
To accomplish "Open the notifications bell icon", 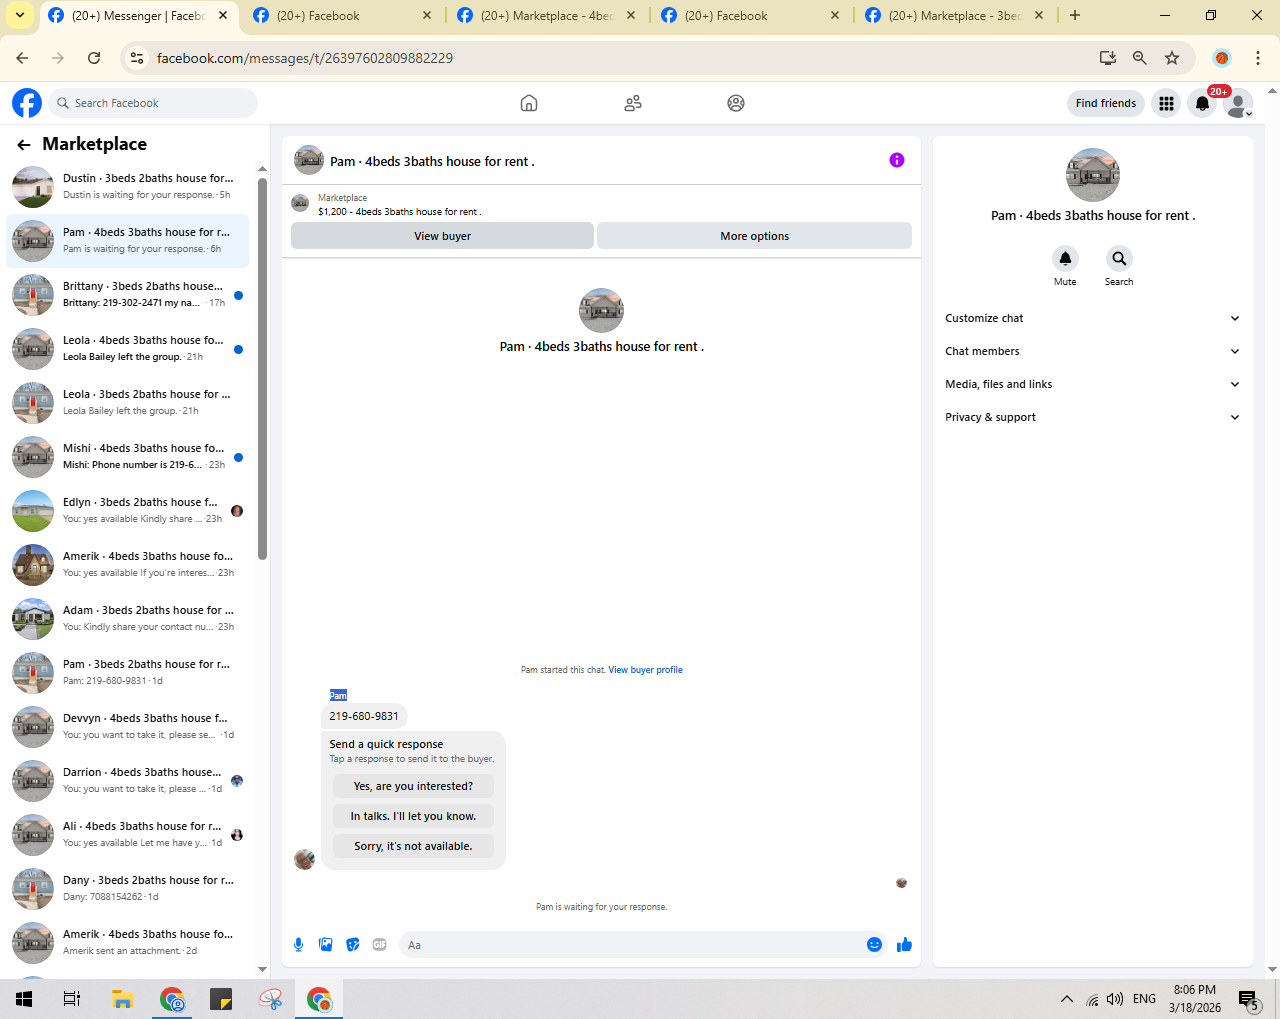I will pos(1203,103).
